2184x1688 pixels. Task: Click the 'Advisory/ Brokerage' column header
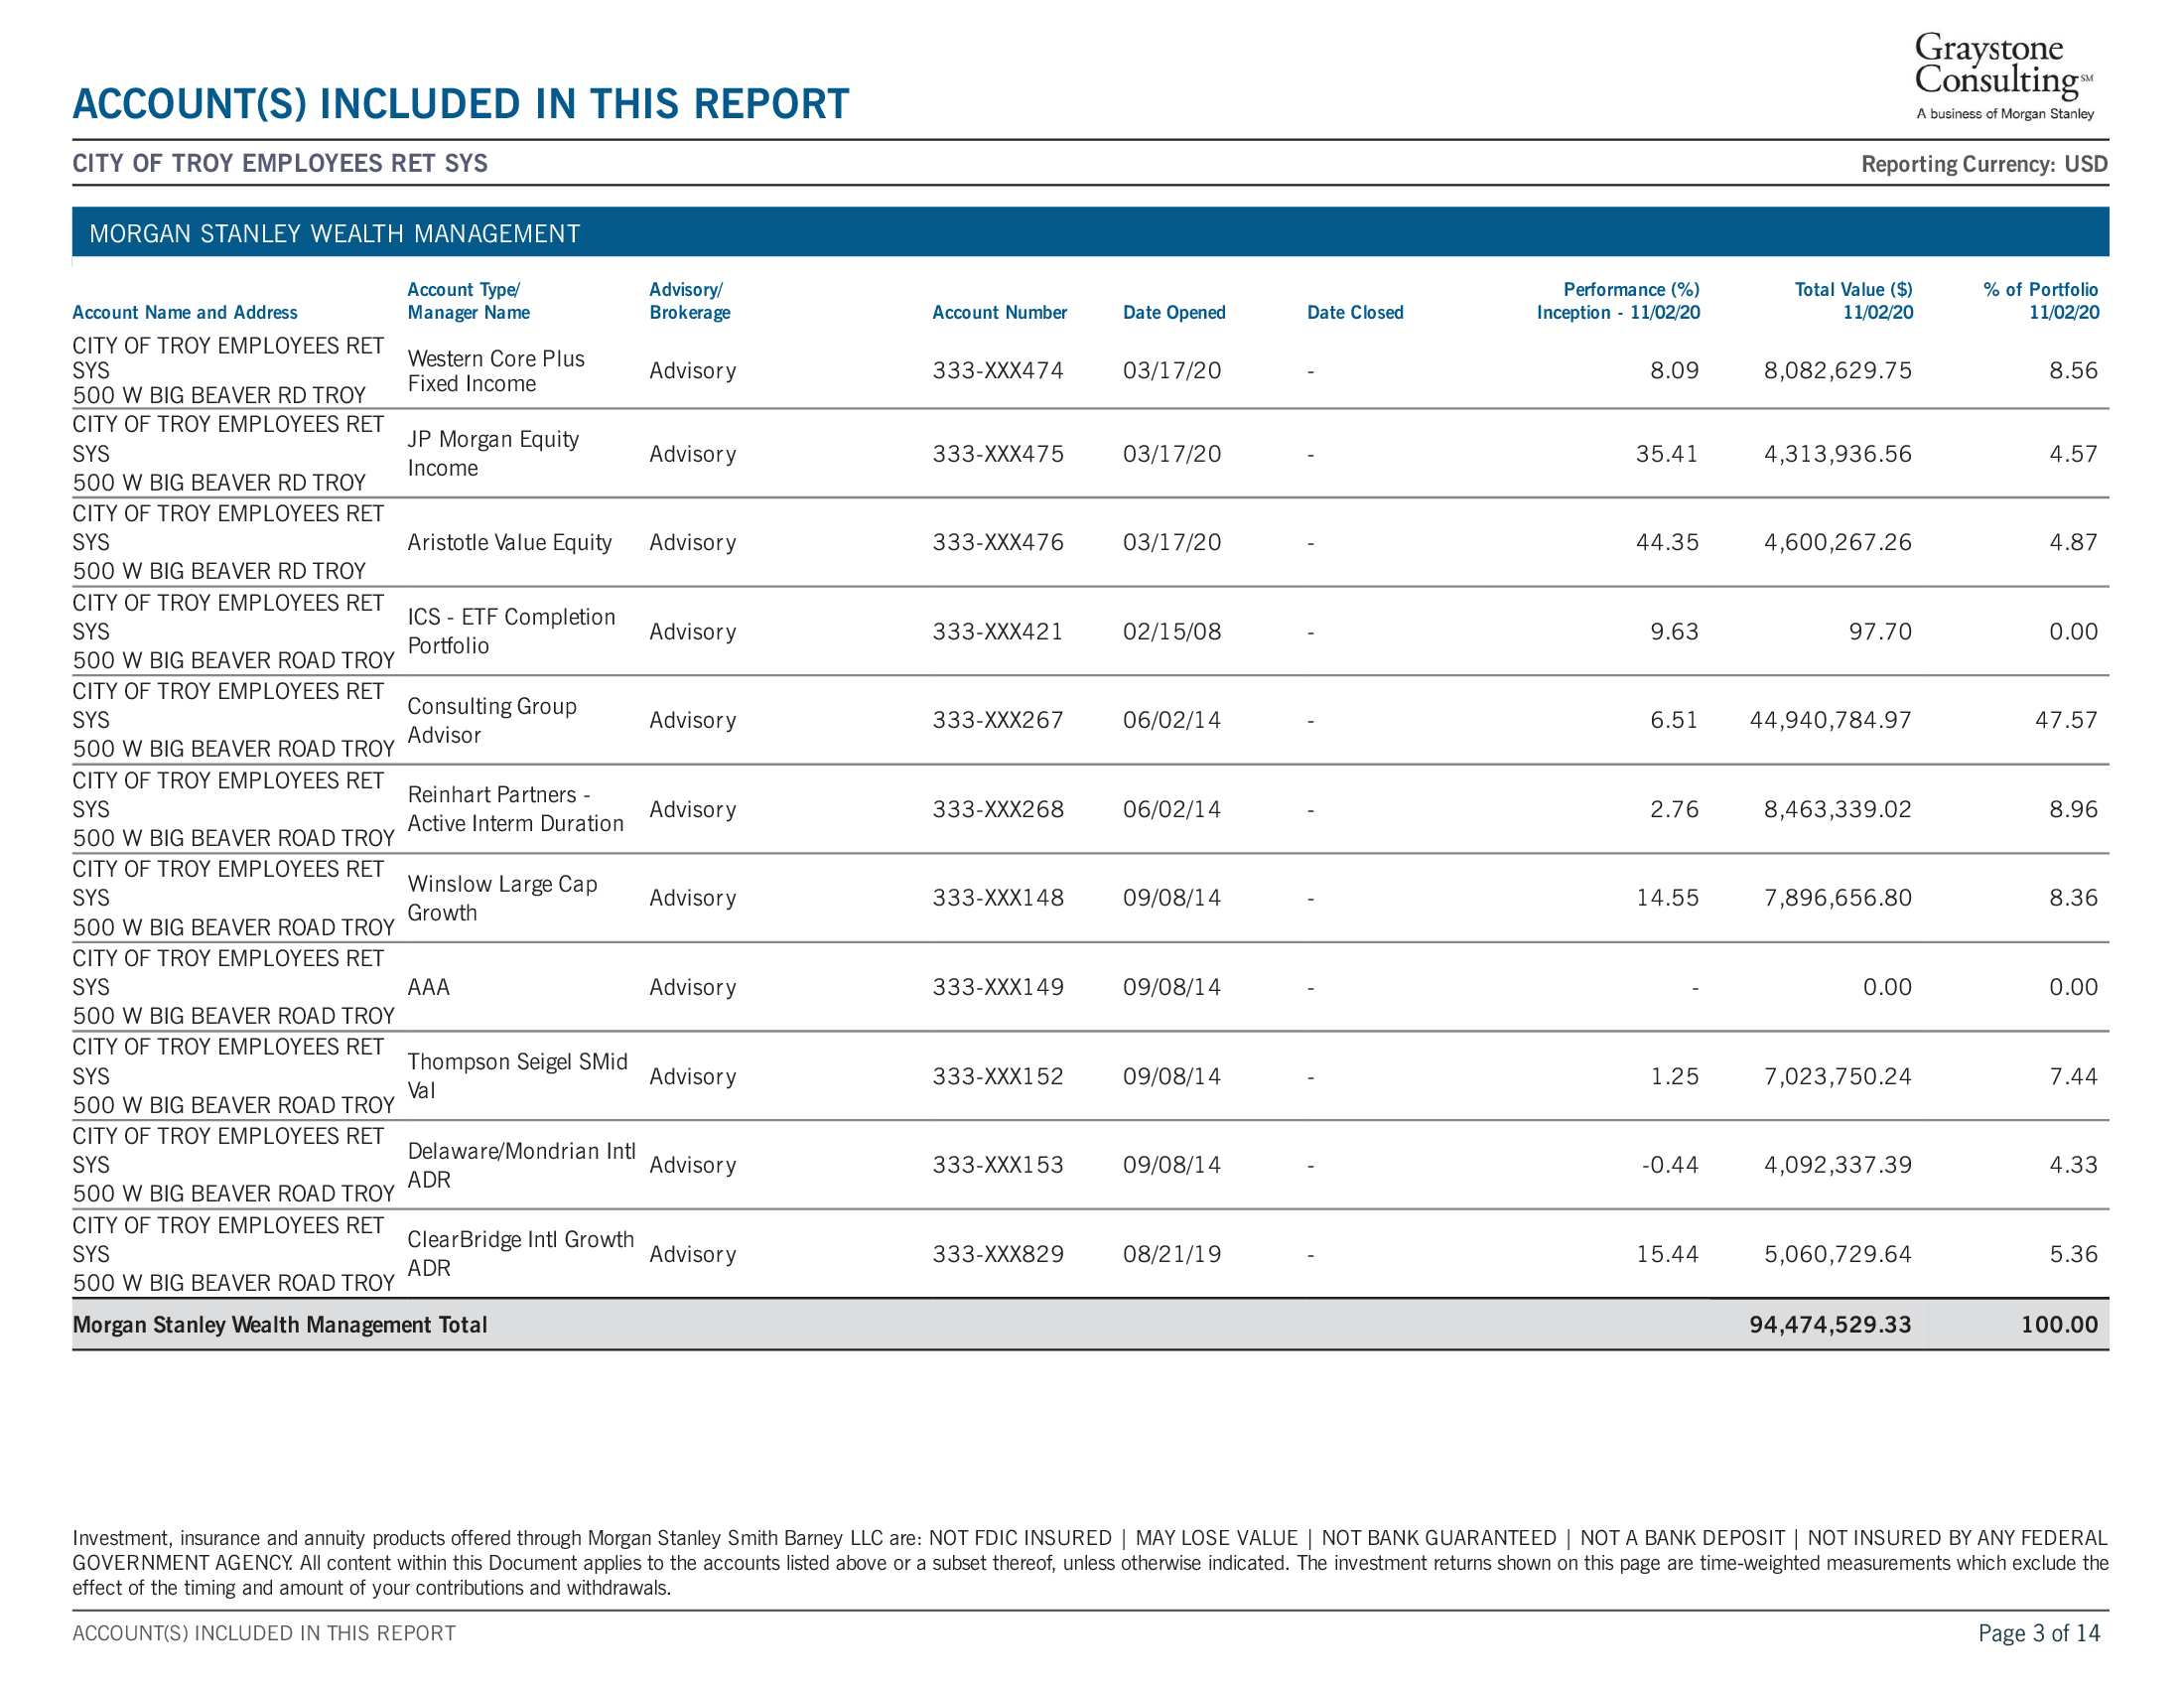coord(690,301)
